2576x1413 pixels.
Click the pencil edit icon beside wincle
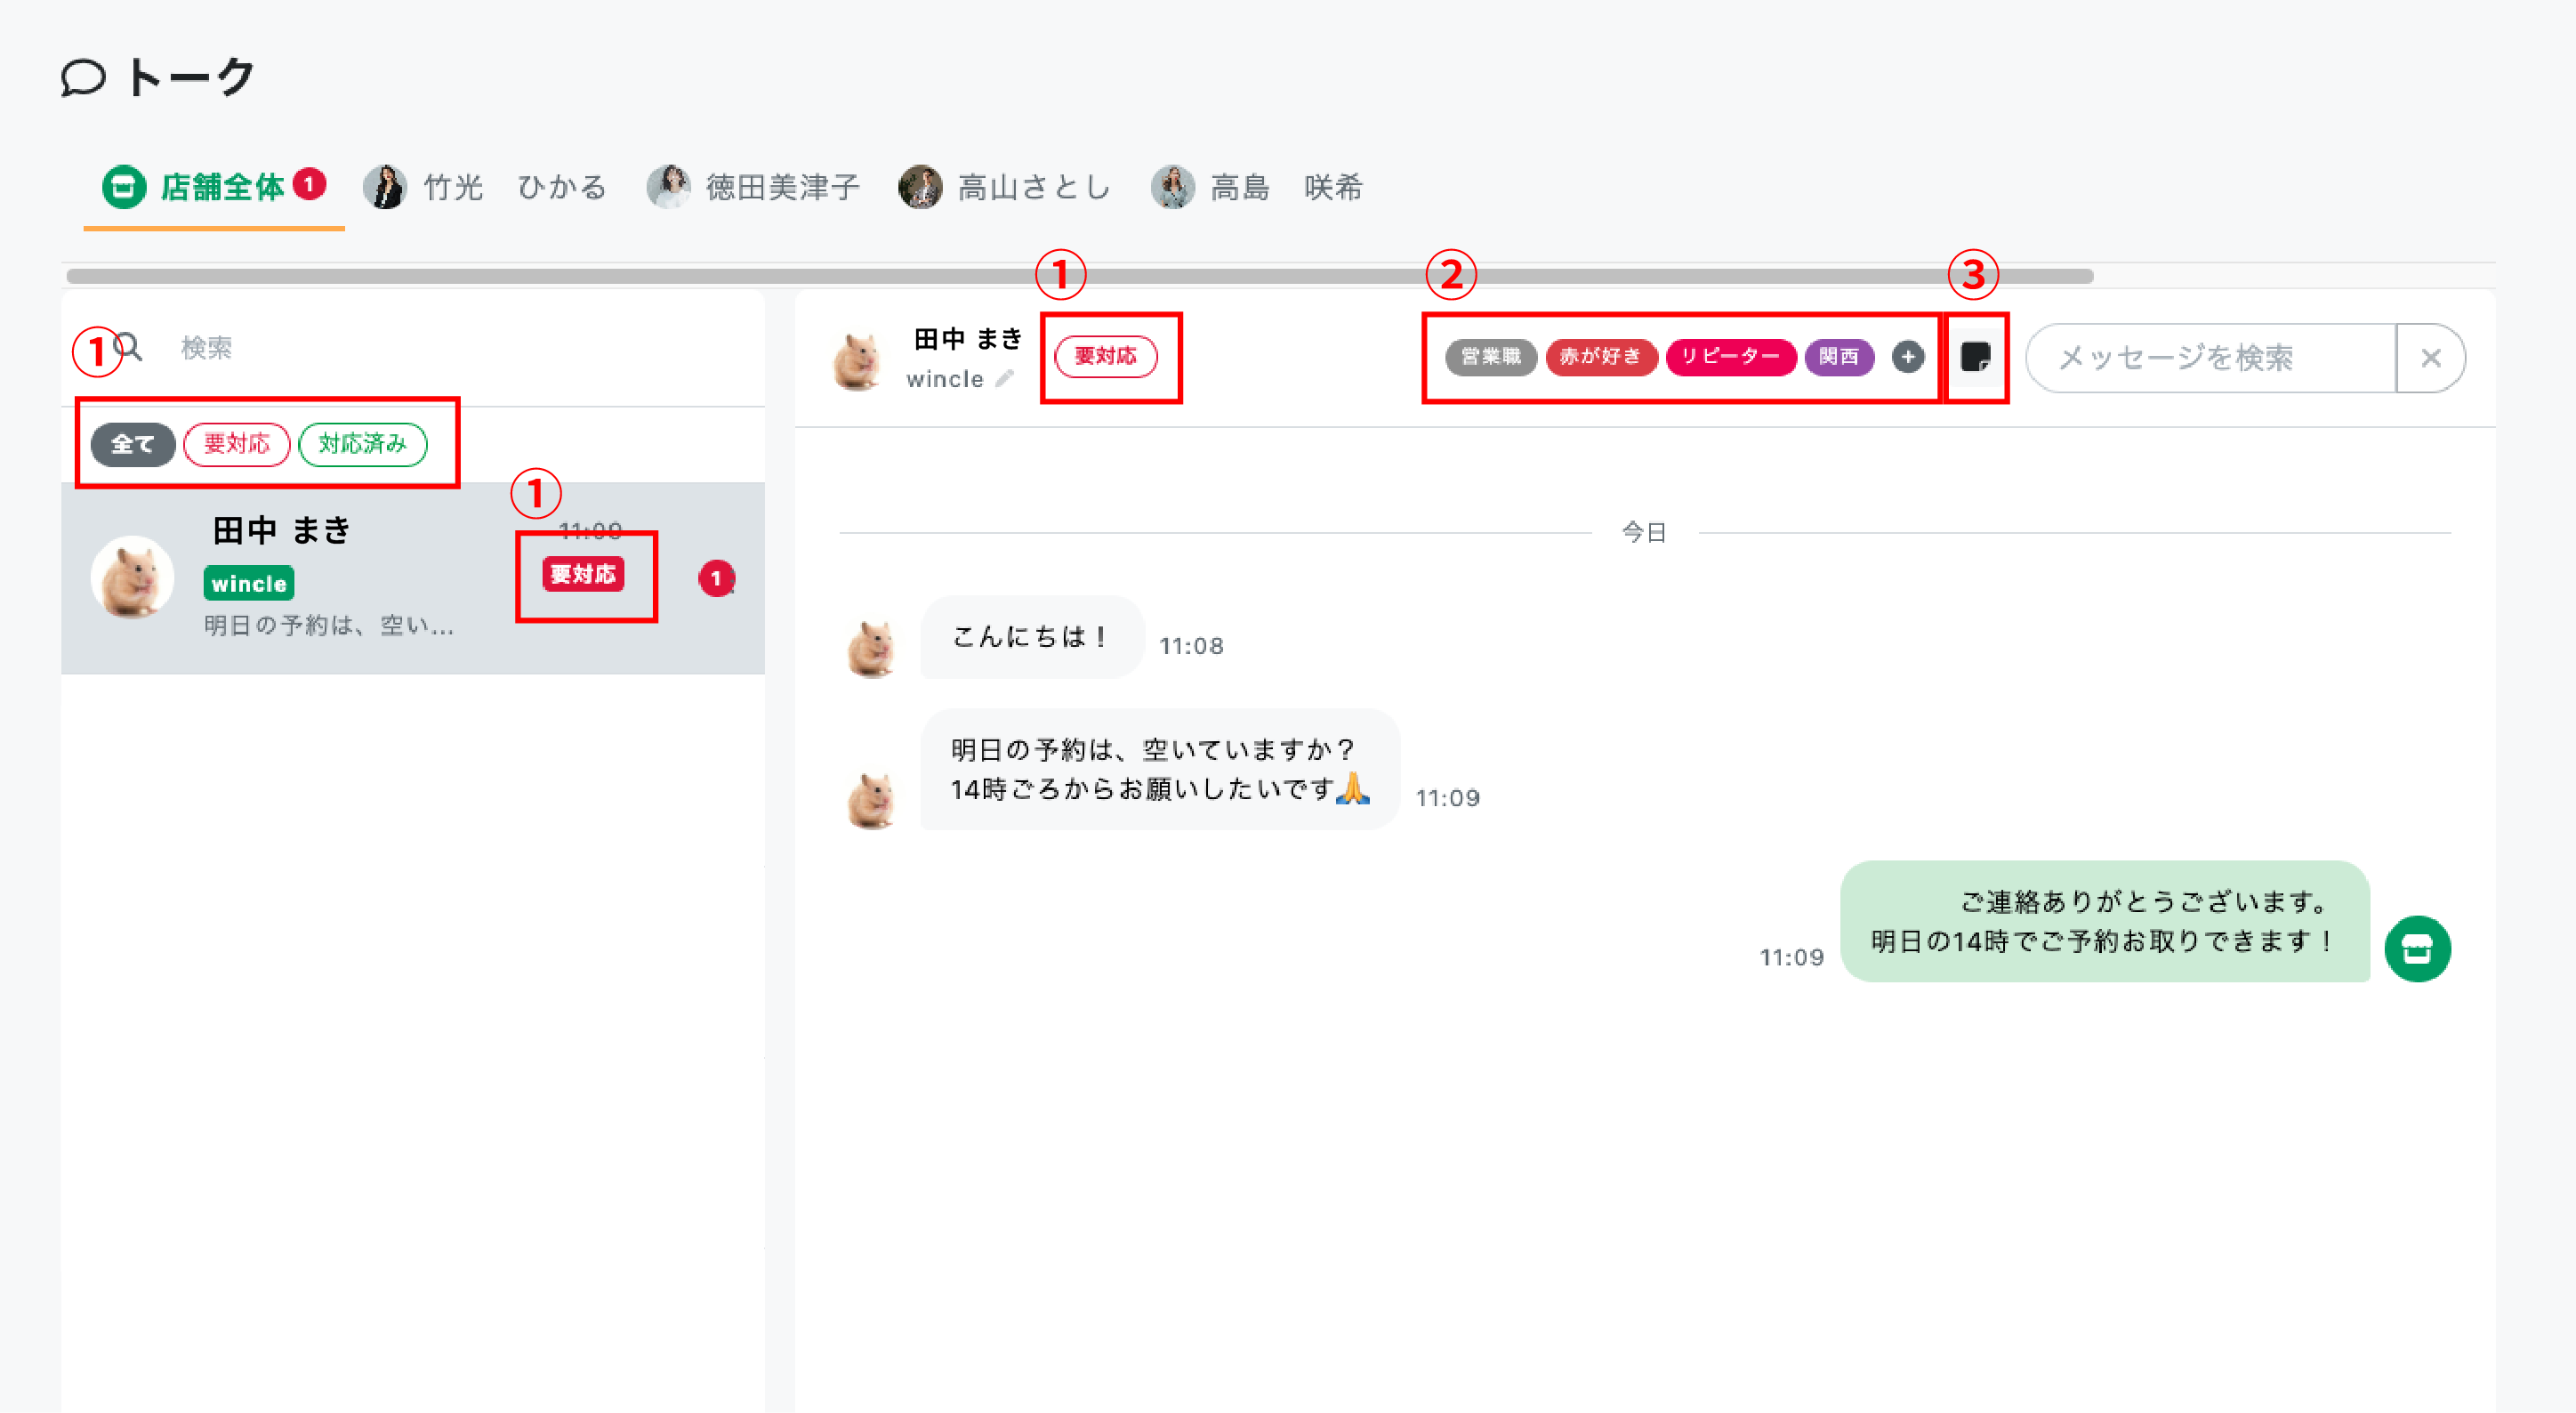1004,378
